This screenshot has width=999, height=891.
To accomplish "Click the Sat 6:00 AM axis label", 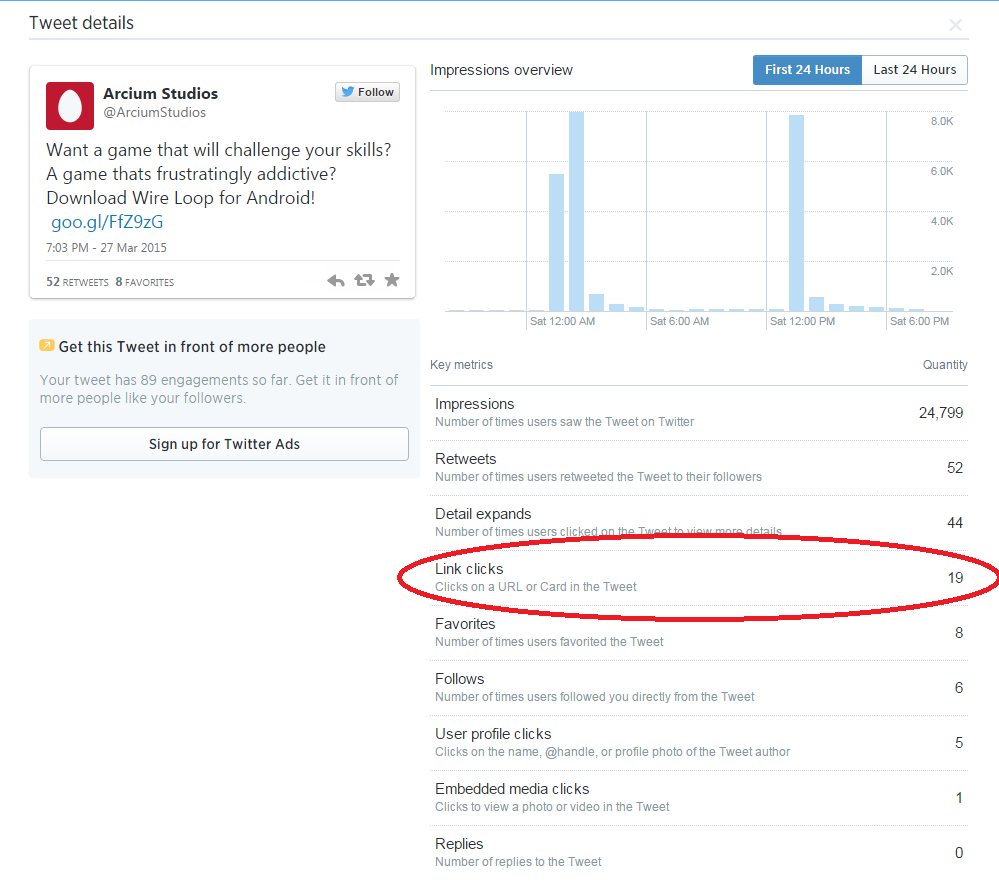I will (x=679, y=321).
